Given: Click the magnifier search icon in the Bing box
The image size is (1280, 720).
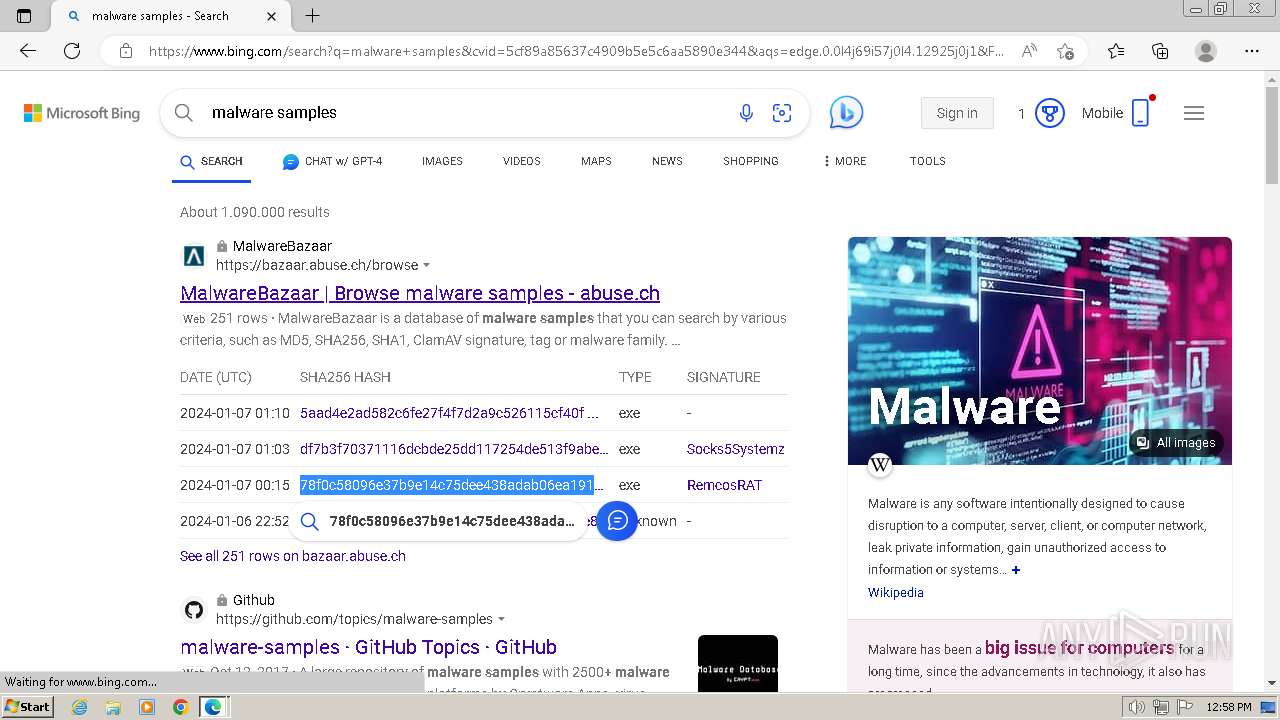Looking at the screenshot, I should [184, 113].
